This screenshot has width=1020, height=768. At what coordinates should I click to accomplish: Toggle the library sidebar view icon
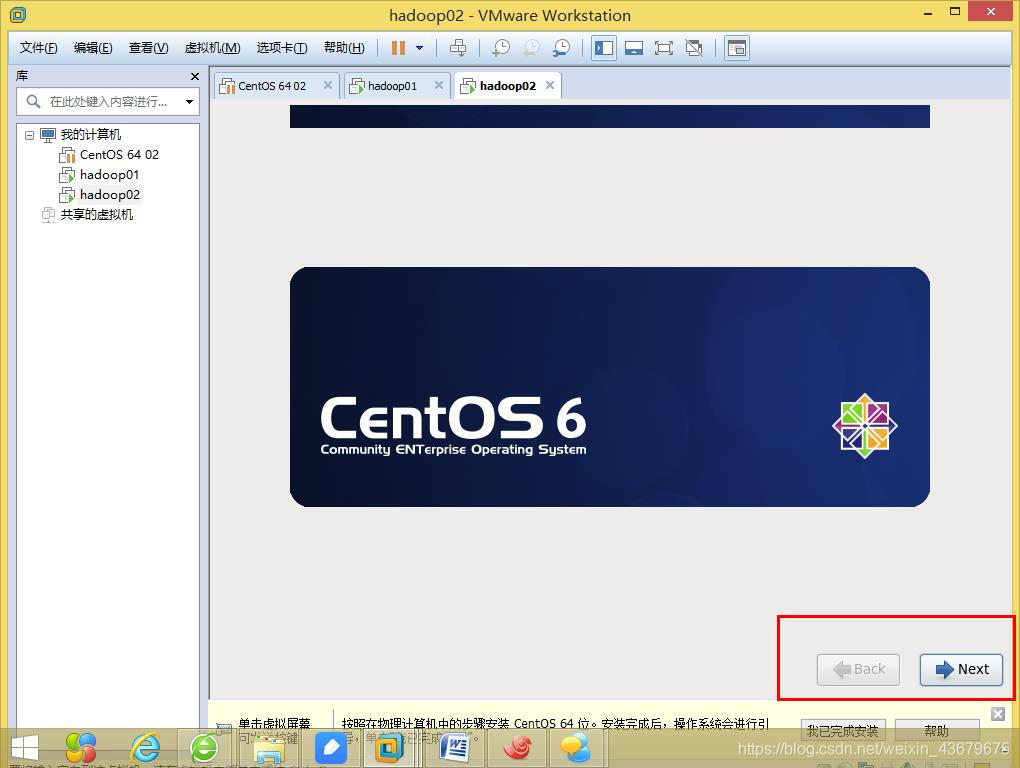click(604, 47)
